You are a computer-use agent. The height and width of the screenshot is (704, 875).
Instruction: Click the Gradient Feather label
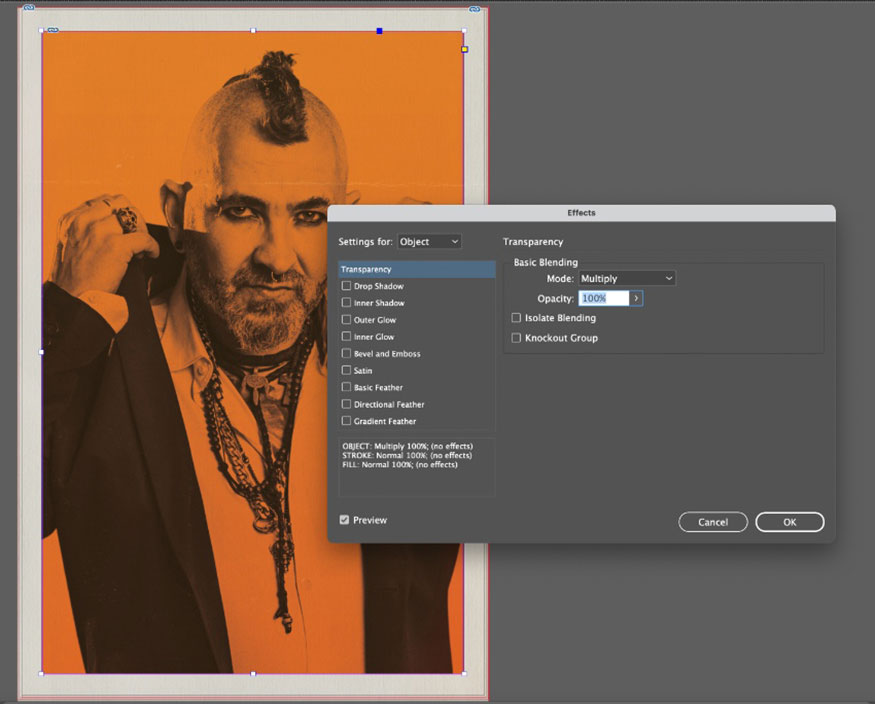tap(384, 421)
